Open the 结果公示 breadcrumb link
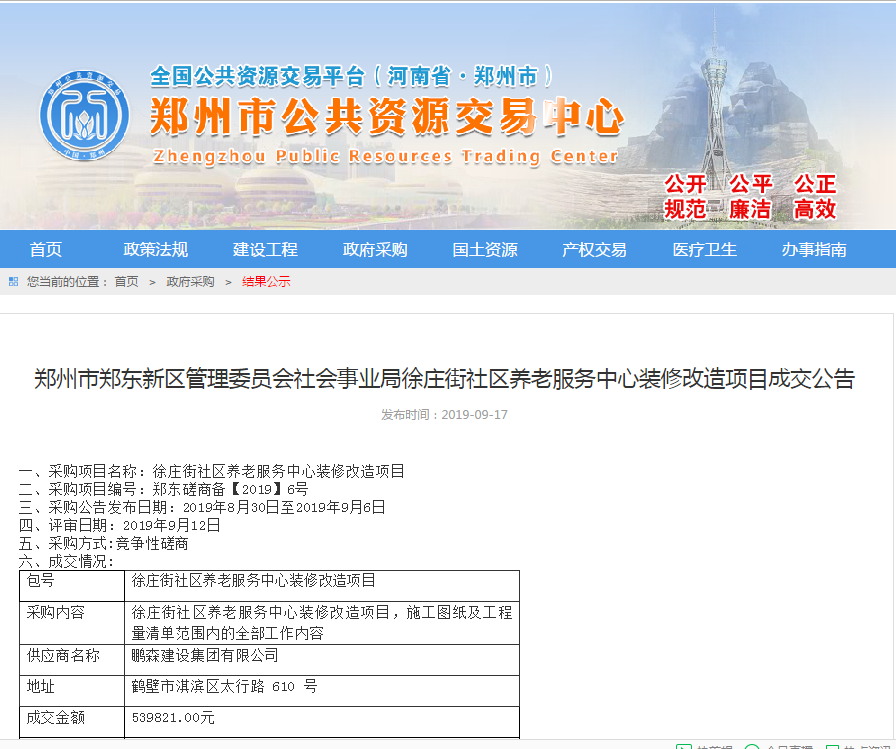 coord(263,281)
